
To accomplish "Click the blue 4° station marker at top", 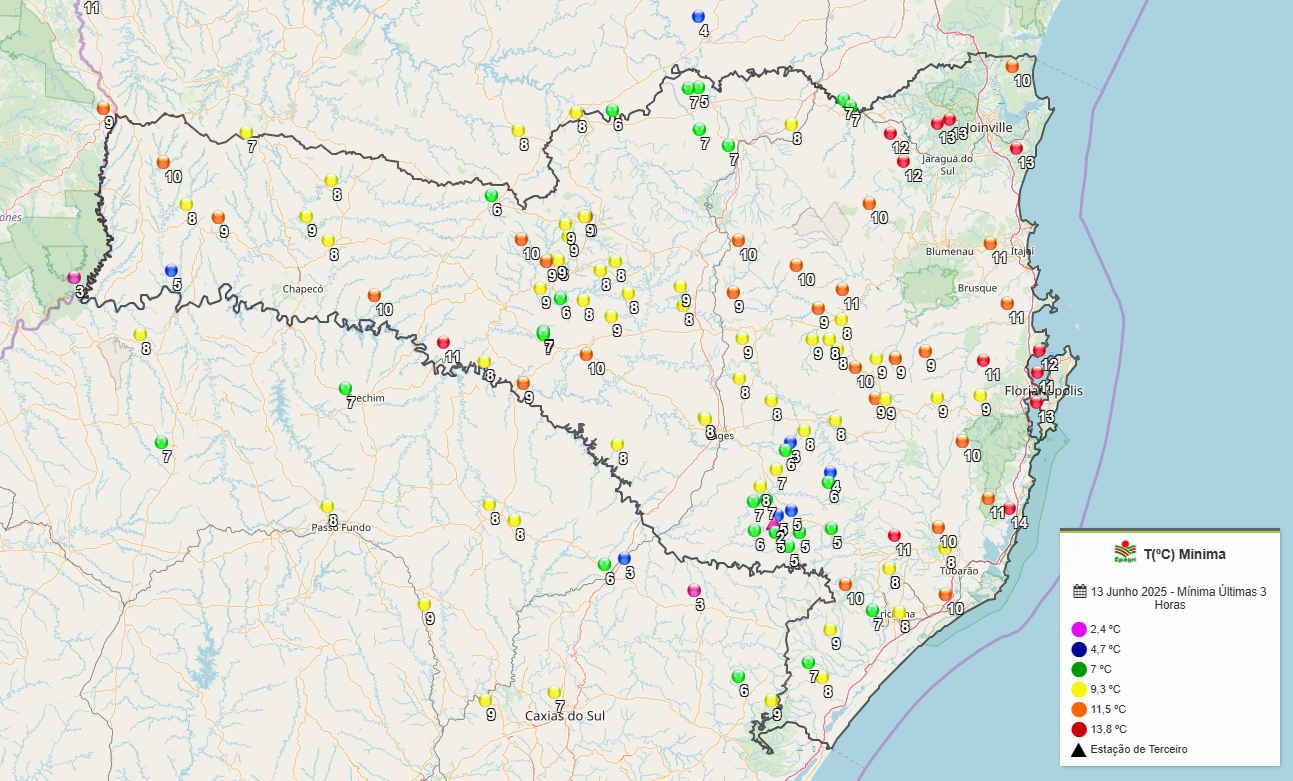I will [x=698, y=16].
